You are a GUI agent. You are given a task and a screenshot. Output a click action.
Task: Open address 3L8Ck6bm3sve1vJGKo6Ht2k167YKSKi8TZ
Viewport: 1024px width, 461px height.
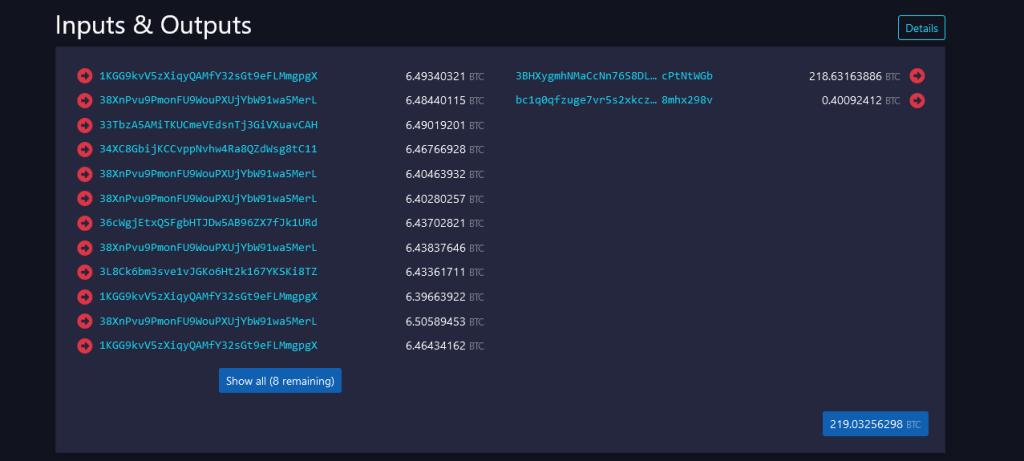pos(208,272)
